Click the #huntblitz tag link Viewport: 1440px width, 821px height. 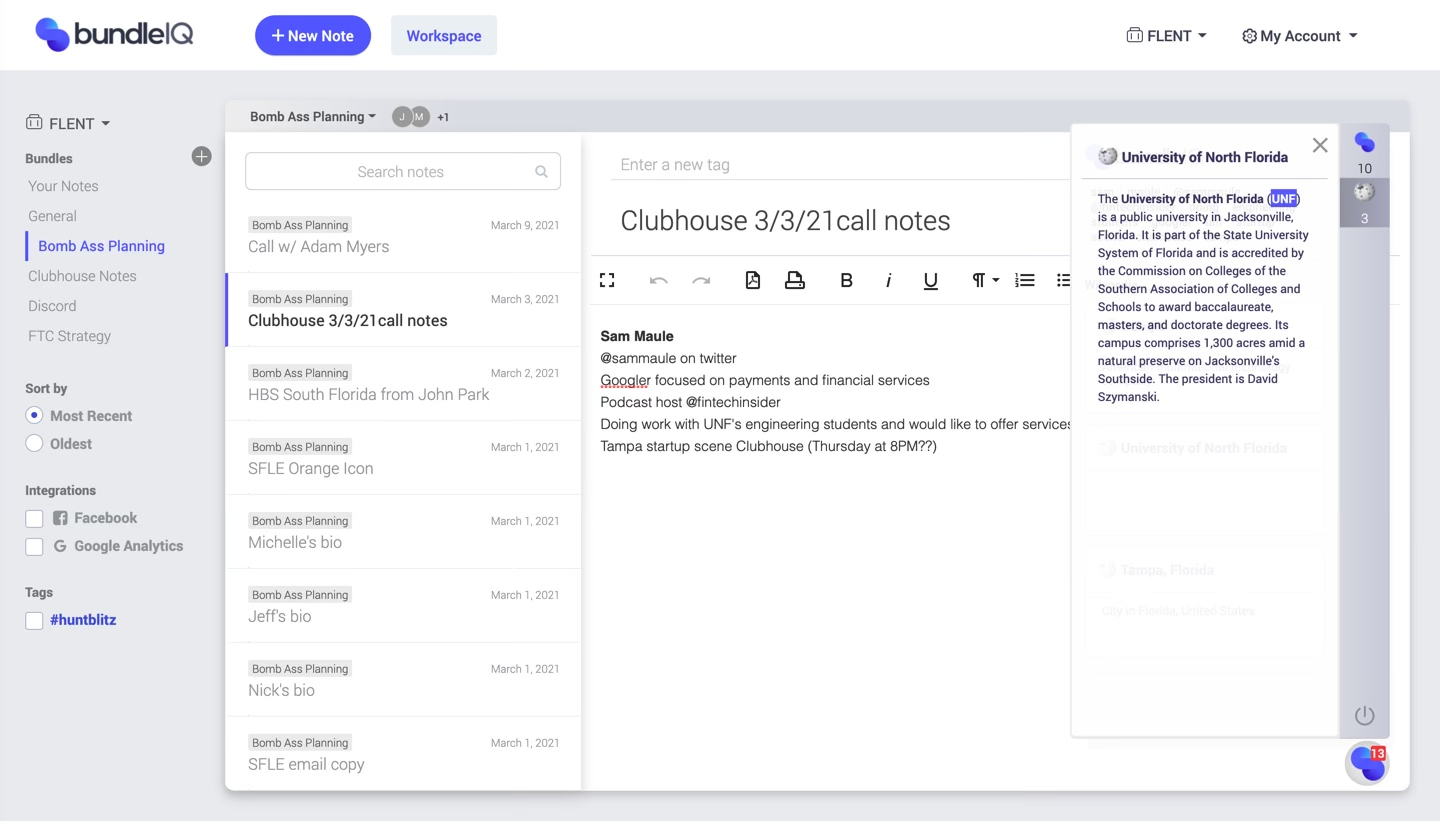[83, 620]
